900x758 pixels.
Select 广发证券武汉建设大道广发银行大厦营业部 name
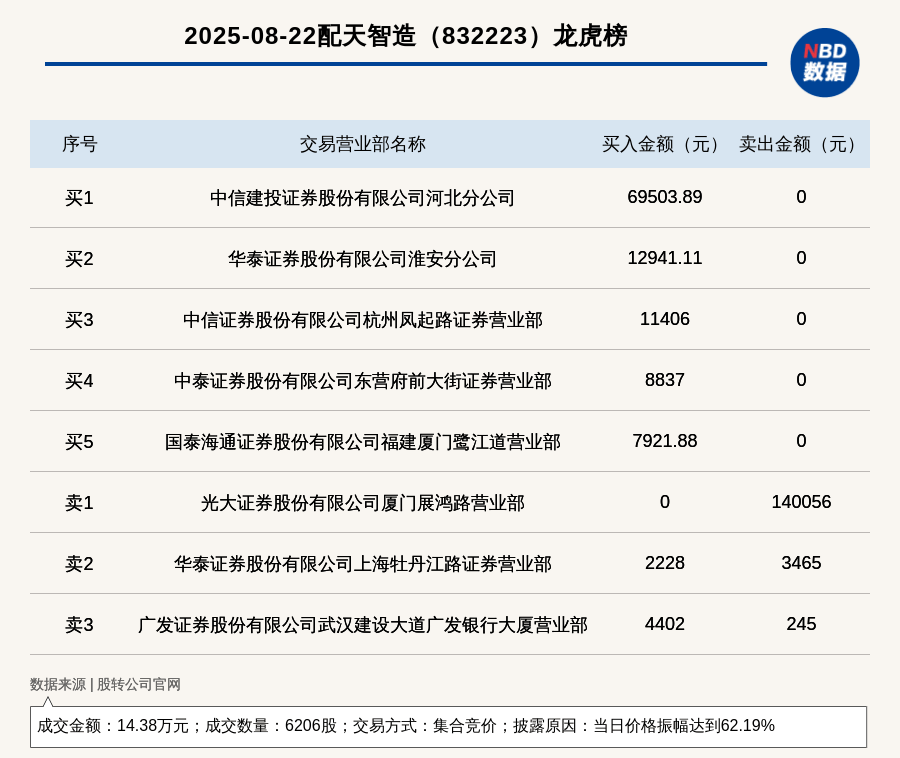362,624
